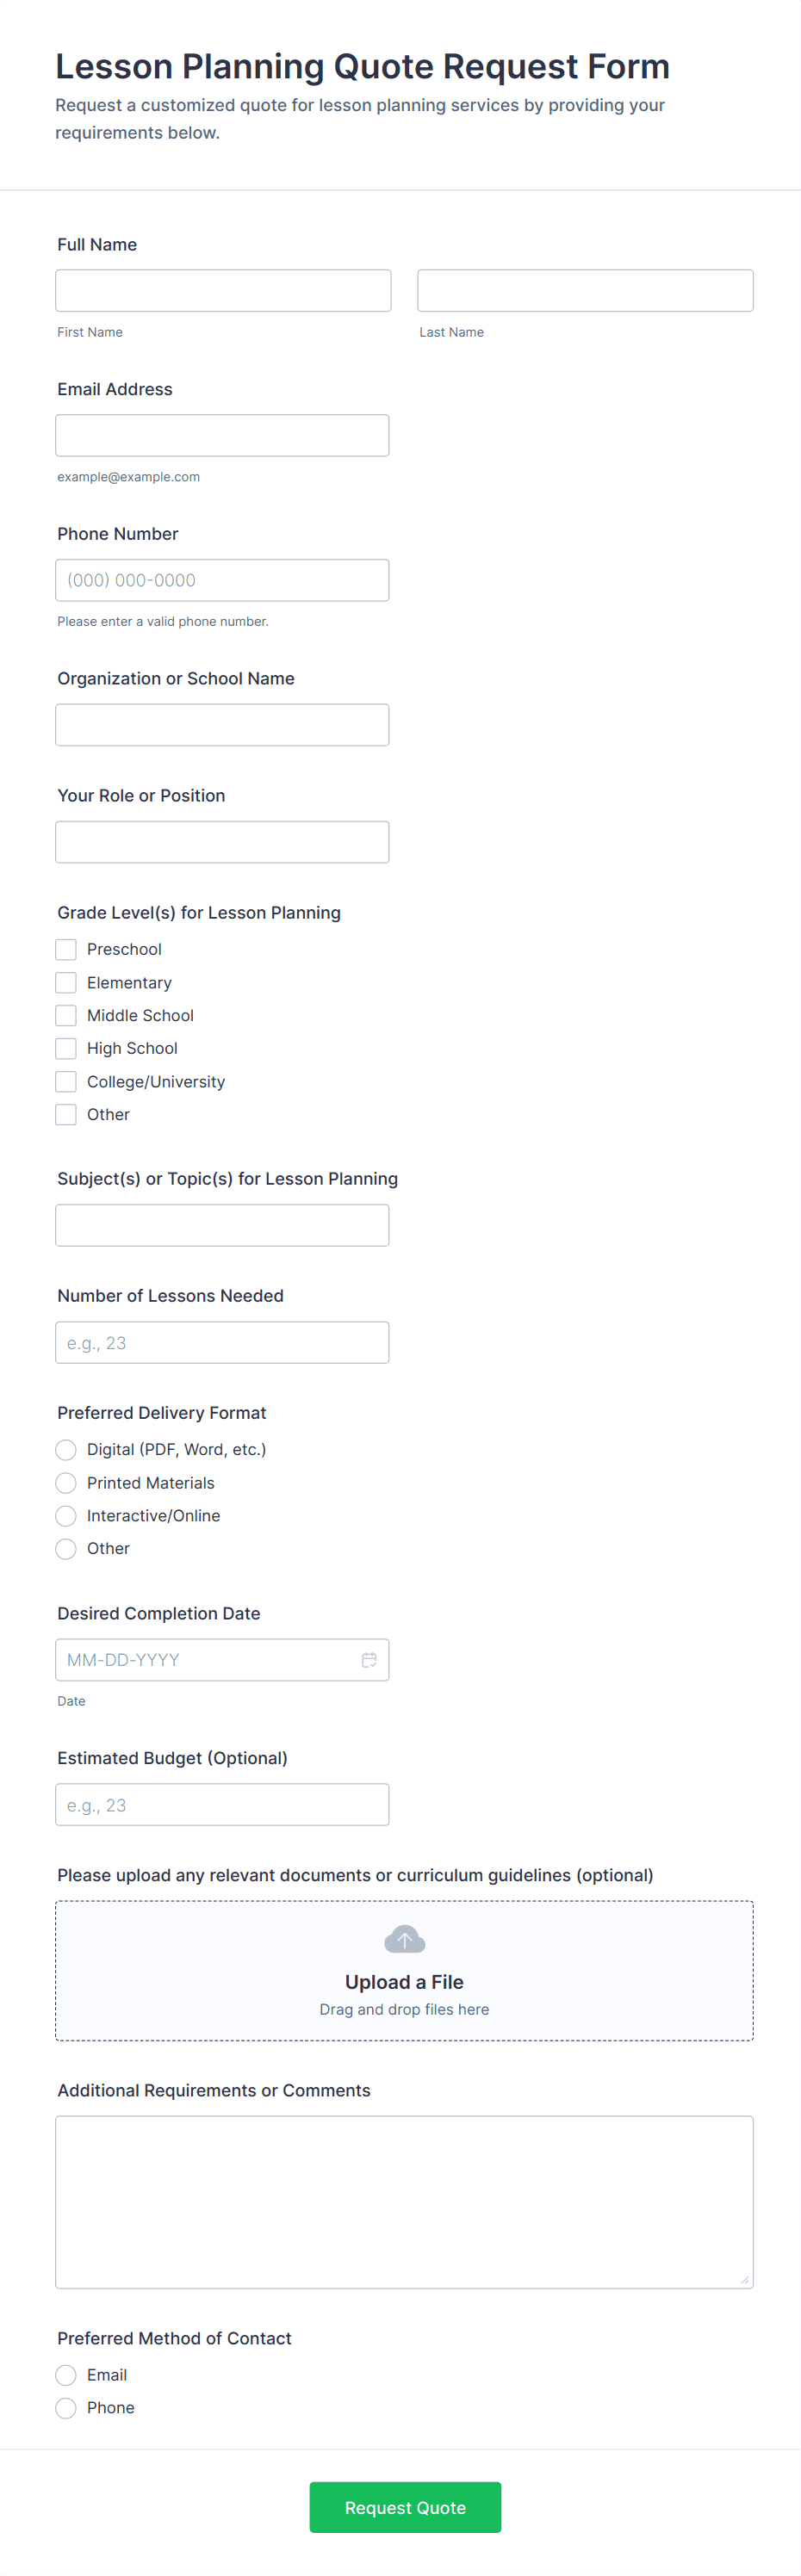The height and width of the screenshot is (2576, 801).
Task: Select Email as preferred contact method
Action: pyautogui.click(x=66, y=2375)
